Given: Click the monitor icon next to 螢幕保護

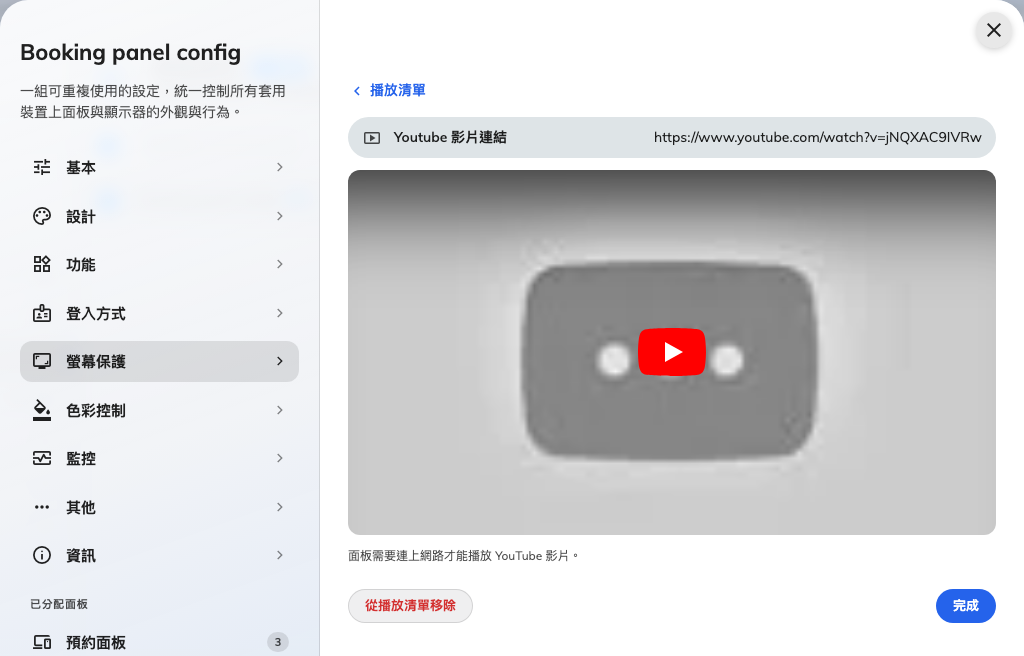Looking at the screenshot, I should click(42, 361).
